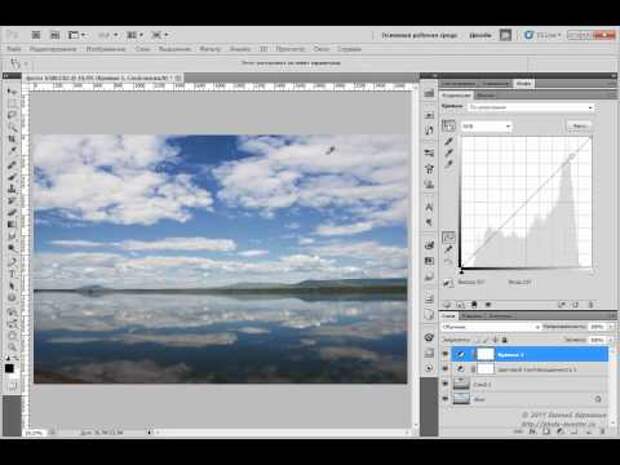Select the Eyedropper tool in the left toolbar
This screenshot has height=465, width=620.
pyautogui.click(x=12, y=151)
